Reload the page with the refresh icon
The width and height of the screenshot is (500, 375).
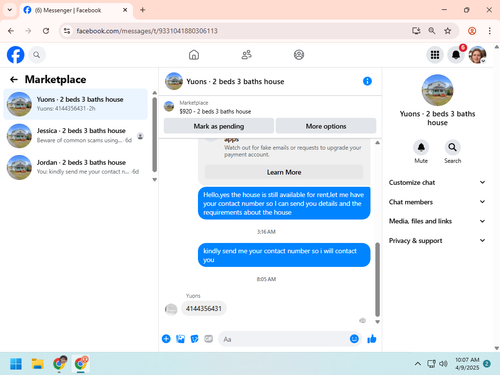[x=46, y=31]
